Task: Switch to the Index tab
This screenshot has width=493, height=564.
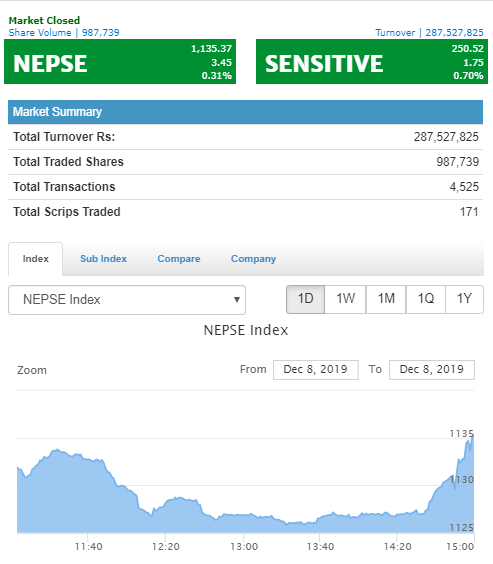Action: 36,259
